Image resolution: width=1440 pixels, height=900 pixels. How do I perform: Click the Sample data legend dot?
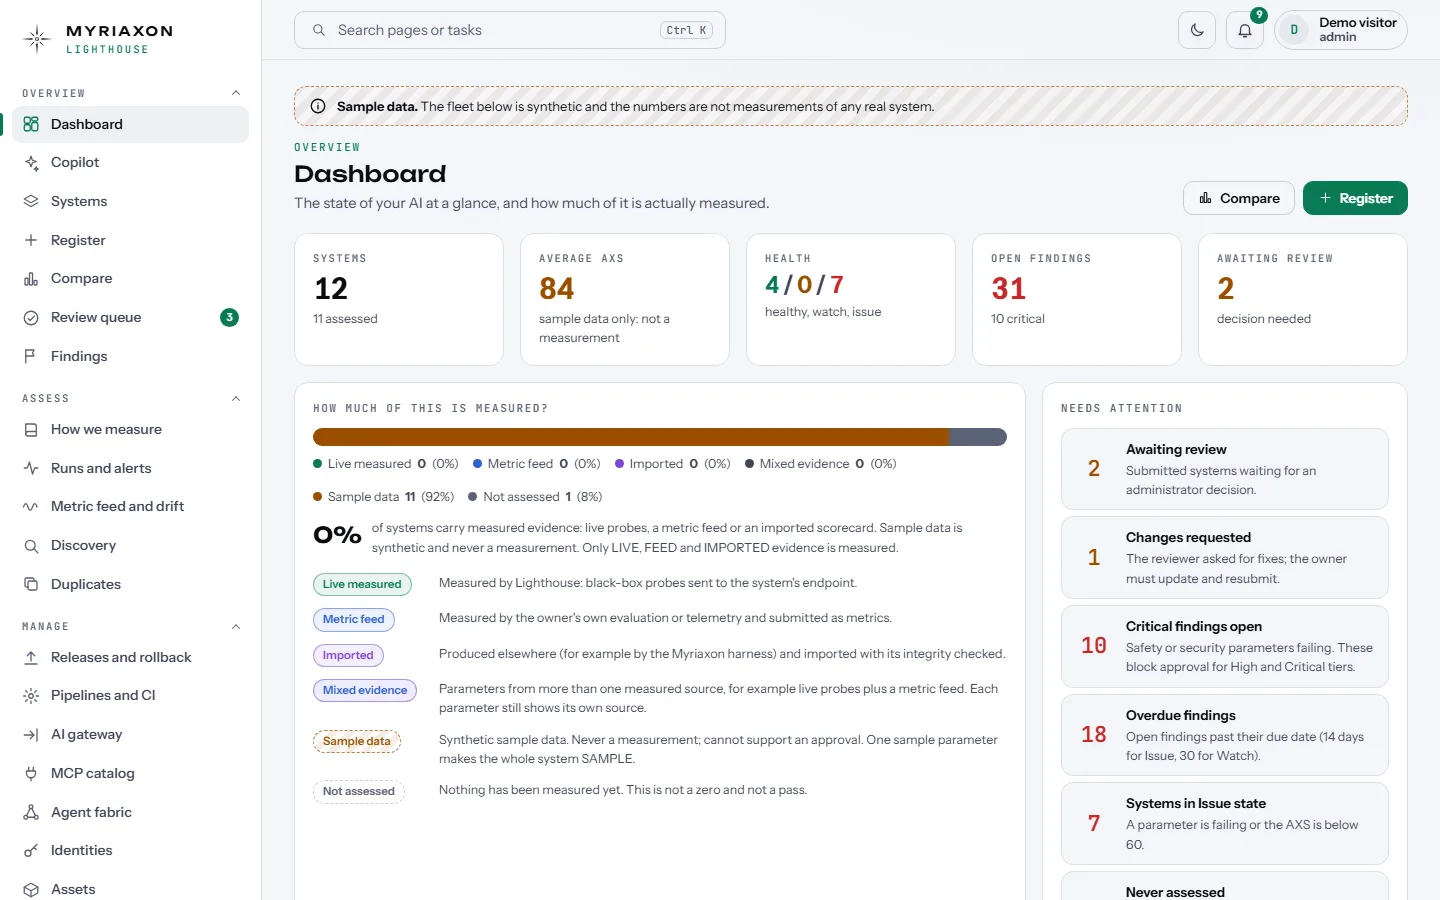pos(318,497)
